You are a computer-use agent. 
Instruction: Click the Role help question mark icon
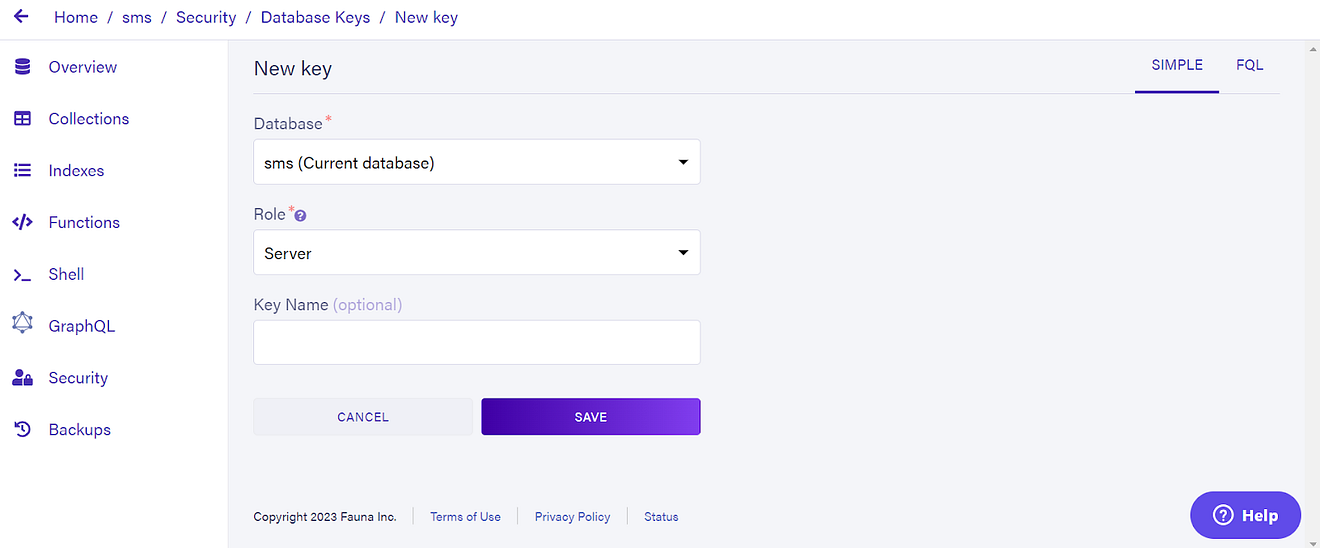pyautogui.click(x=300, y=216)
